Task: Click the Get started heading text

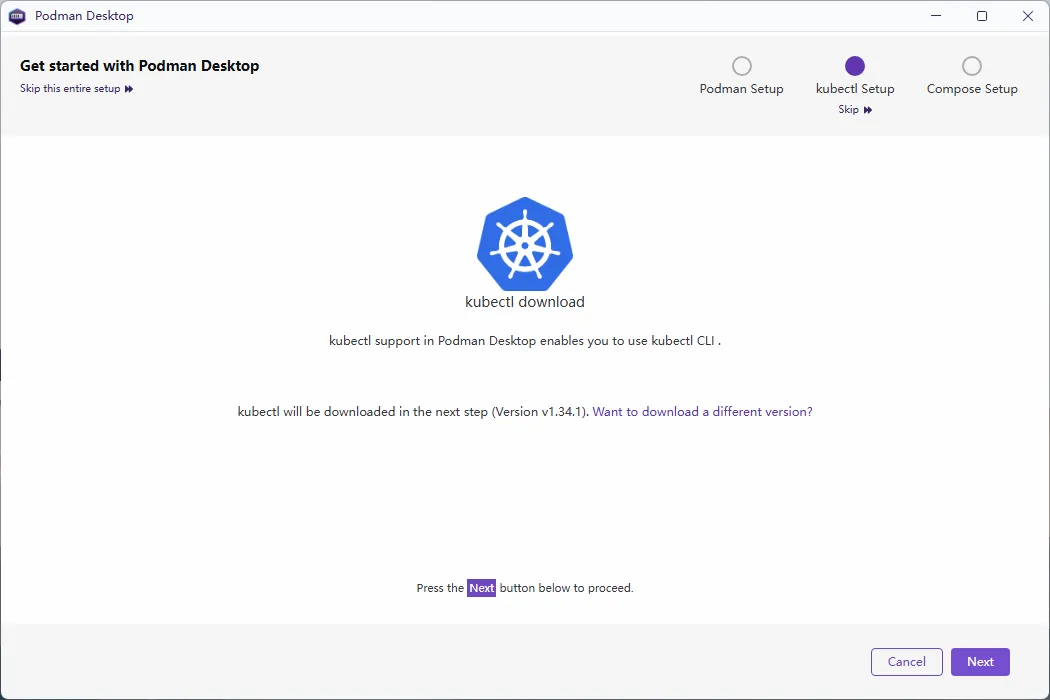Action: tap(139, 65)
